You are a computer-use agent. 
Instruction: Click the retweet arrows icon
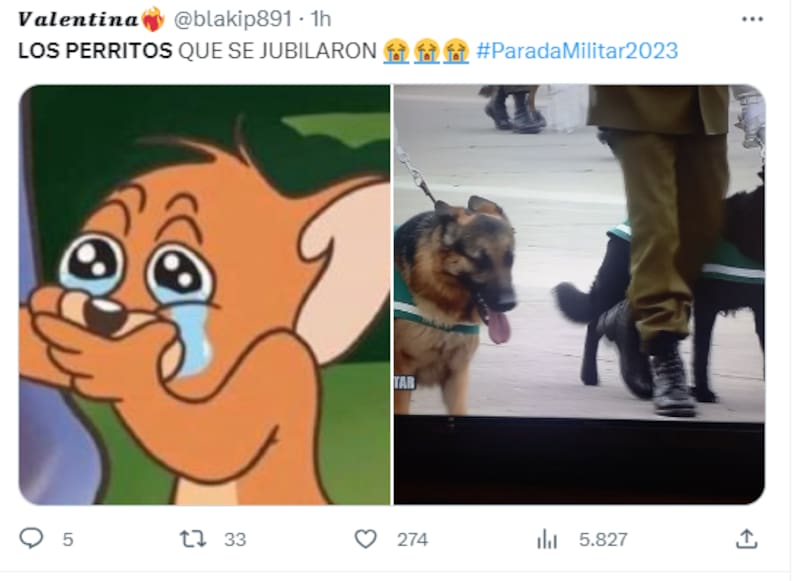[x=193, y=539]
